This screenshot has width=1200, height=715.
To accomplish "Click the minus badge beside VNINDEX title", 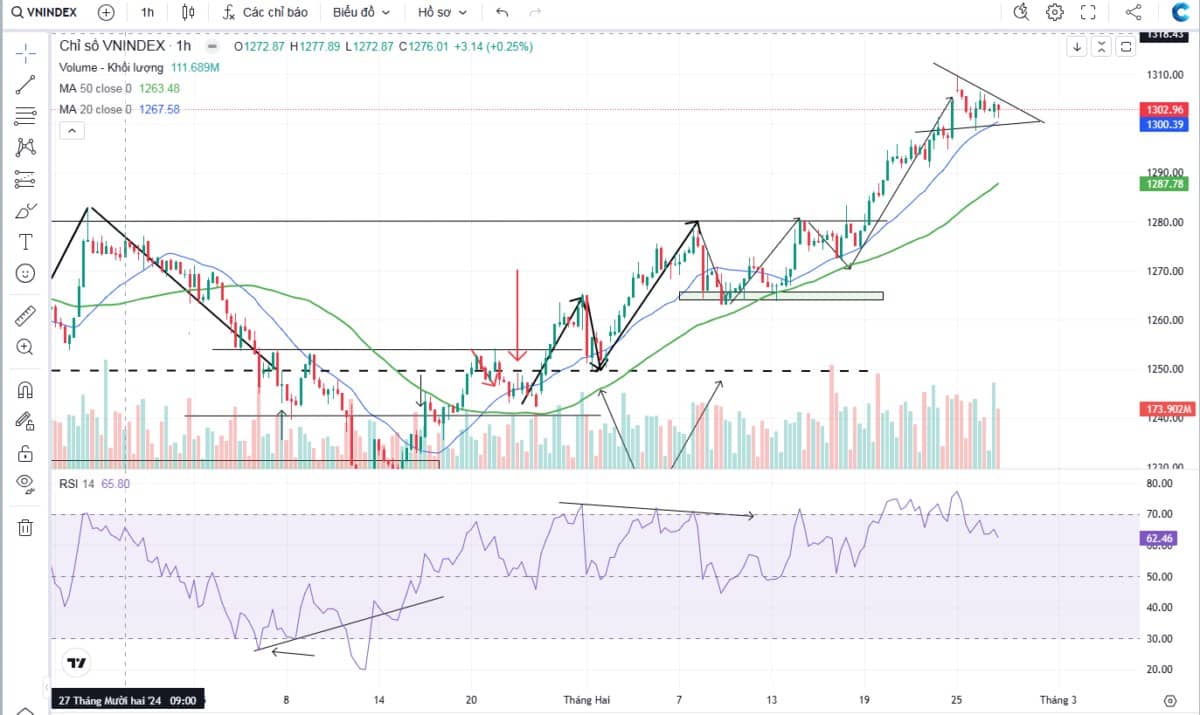I will (x=211, y=46).
